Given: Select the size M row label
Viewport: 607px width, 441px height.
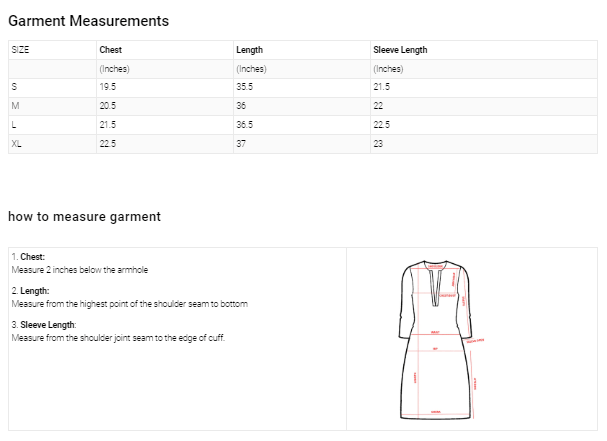Looking at the screenshot, I should point(15,106).
